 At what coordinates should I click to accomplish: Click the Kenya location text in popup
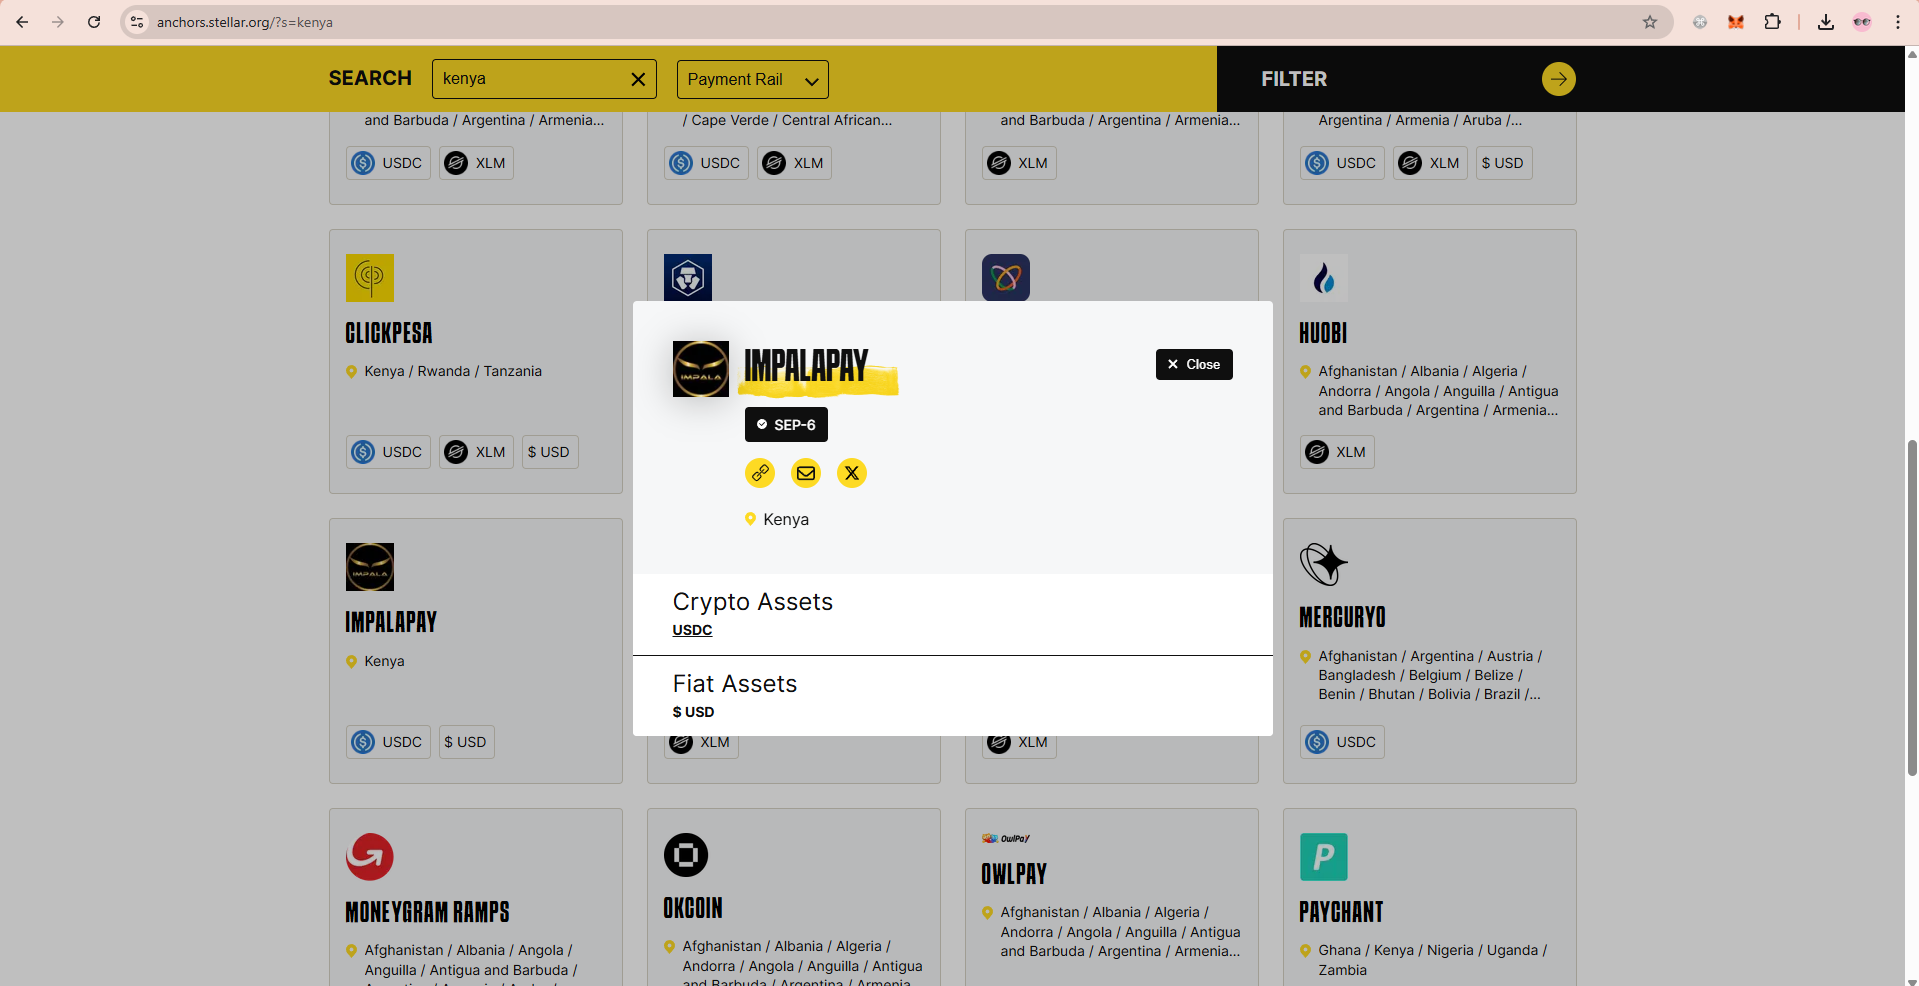pyautogui.click(x=786, y=519)
